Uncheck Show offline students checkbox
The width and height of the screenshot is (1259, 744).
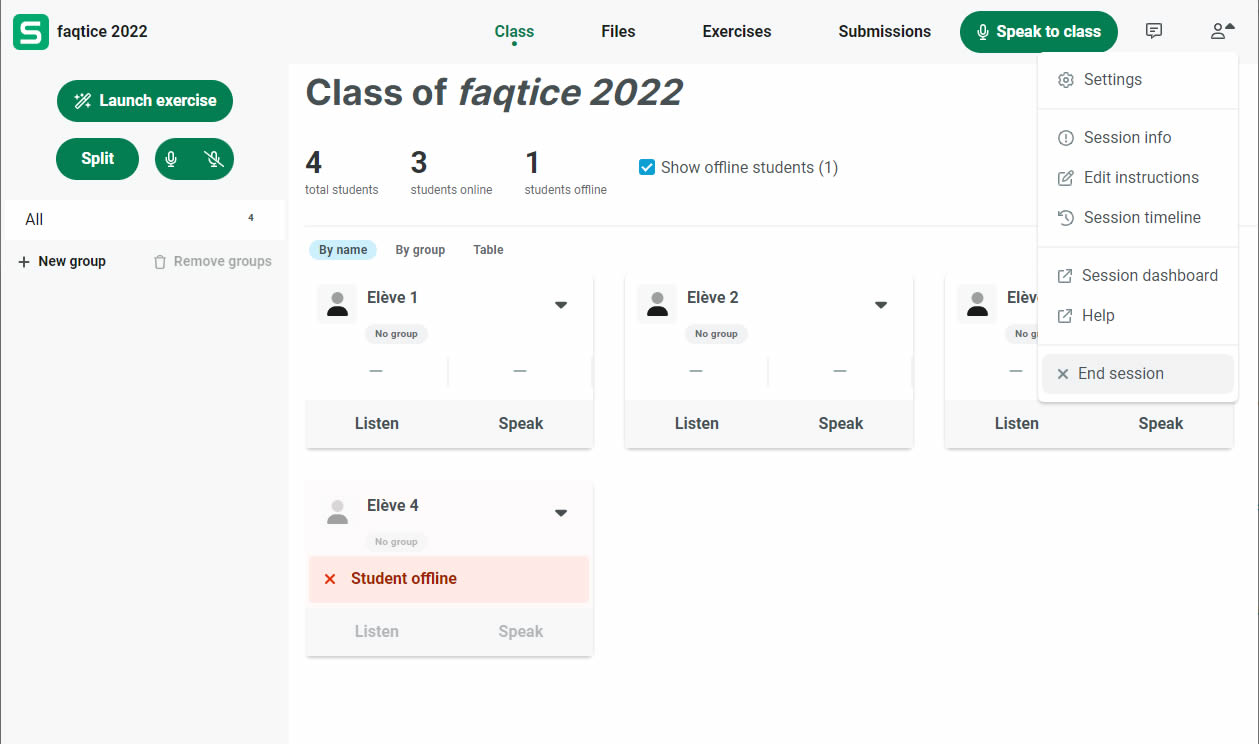[647, 167]
